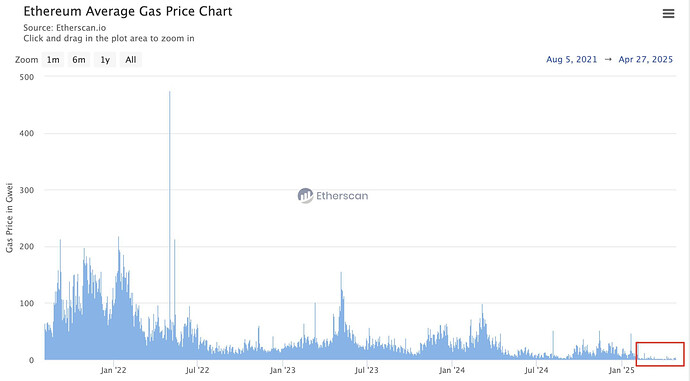The width and height of the screenshot is (690, 381).
Task: Click the Jan '22 axis label
Action: coord(113,370)
